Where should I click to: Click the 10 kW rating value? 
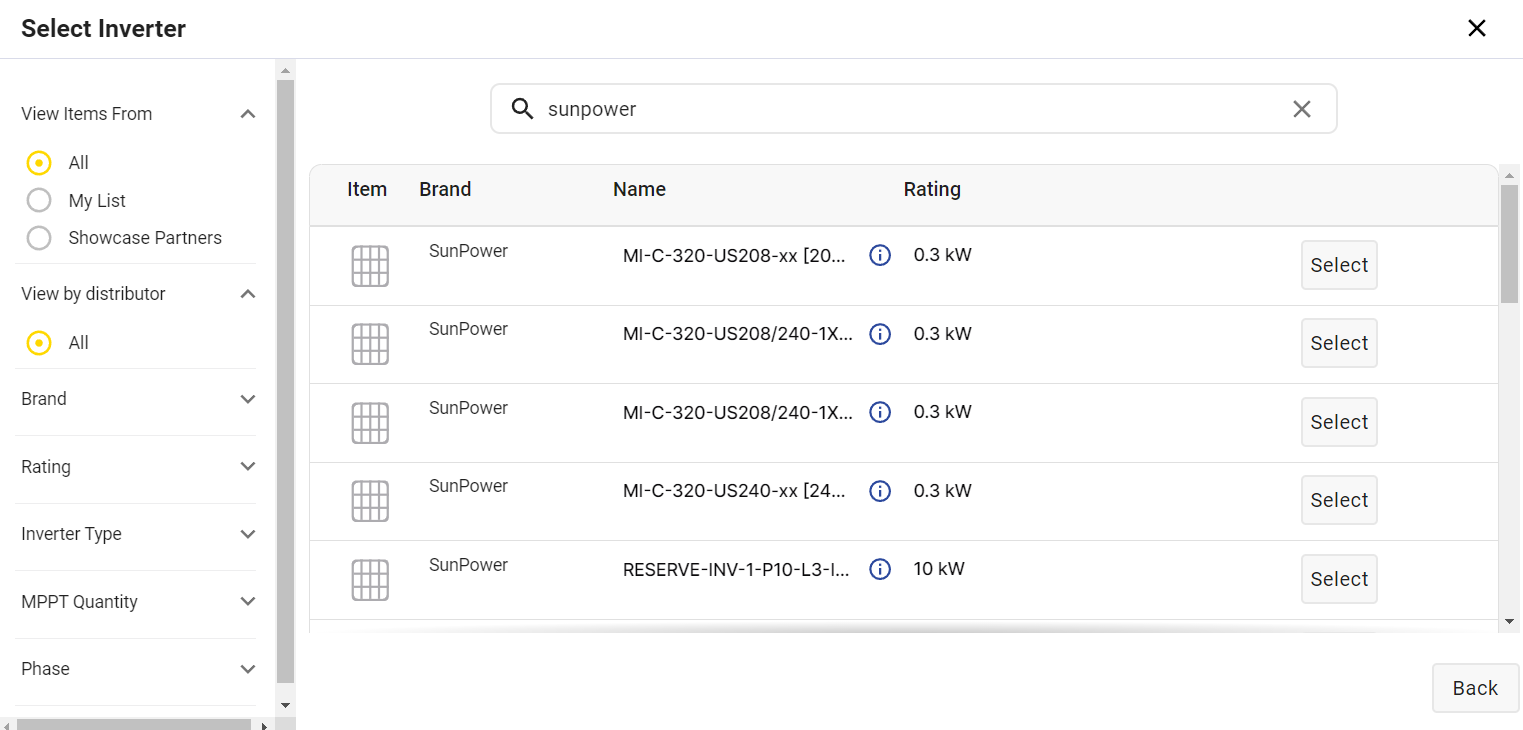click(939, 569)
